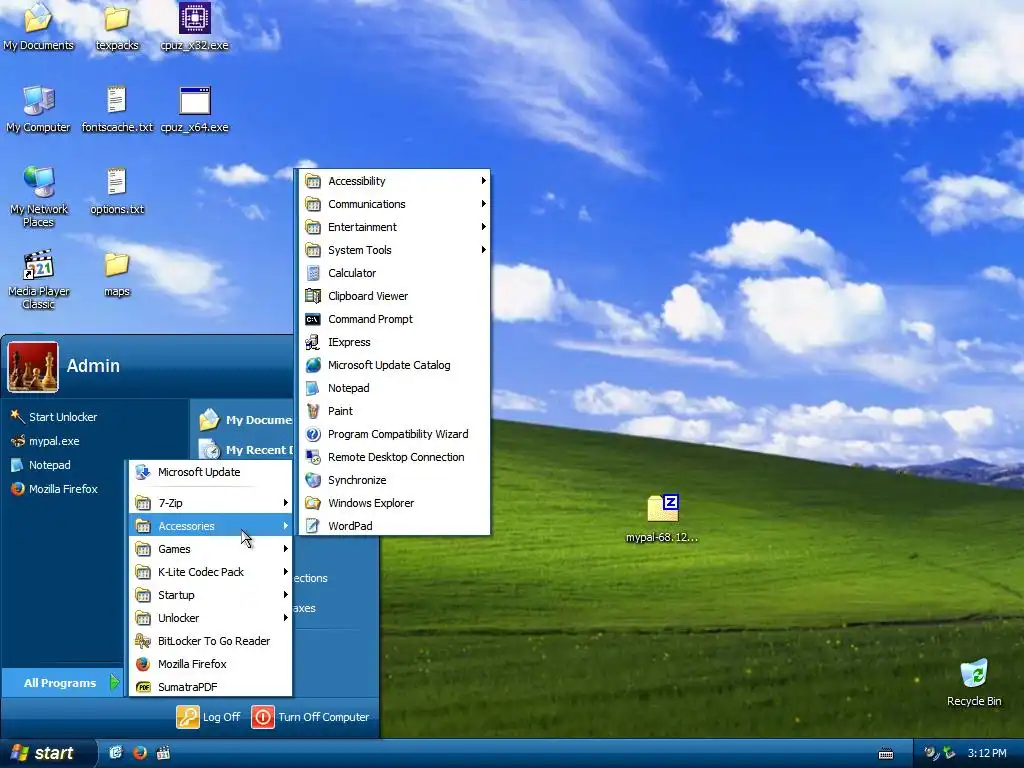Screen dimensions: 1024x768
Task: Select the maps folder icon
Action: tap(117, 274)
